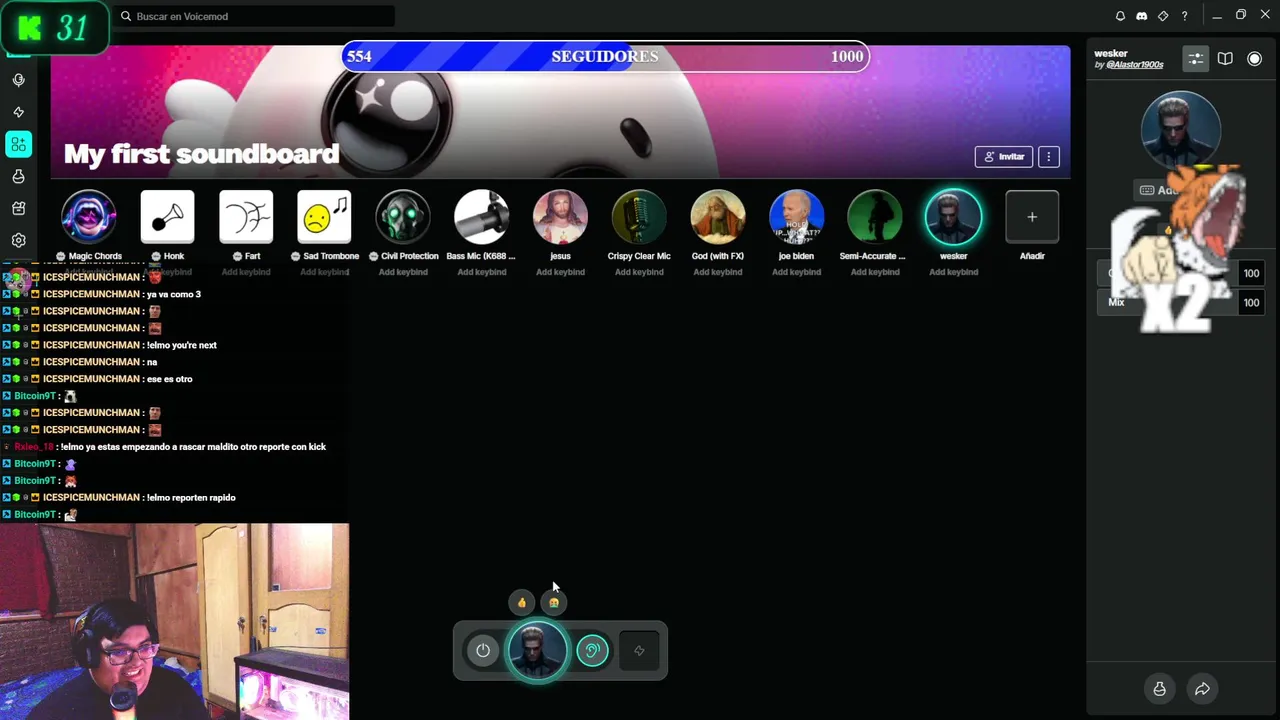Click chat message 'ese es otro'
1280x720 pixels.
click(x=169, y=379)
